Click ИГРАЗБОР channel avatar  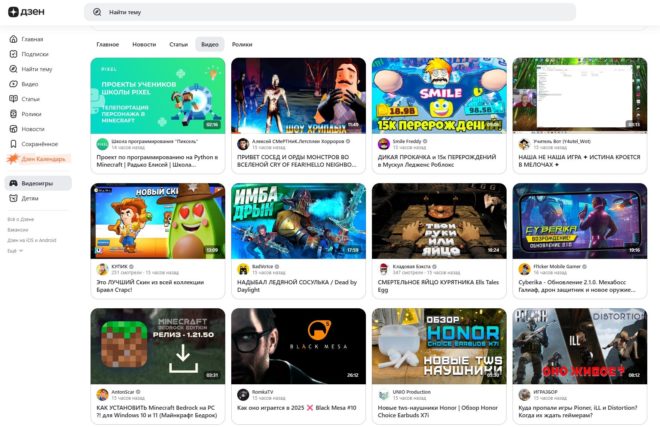[524, 395]
